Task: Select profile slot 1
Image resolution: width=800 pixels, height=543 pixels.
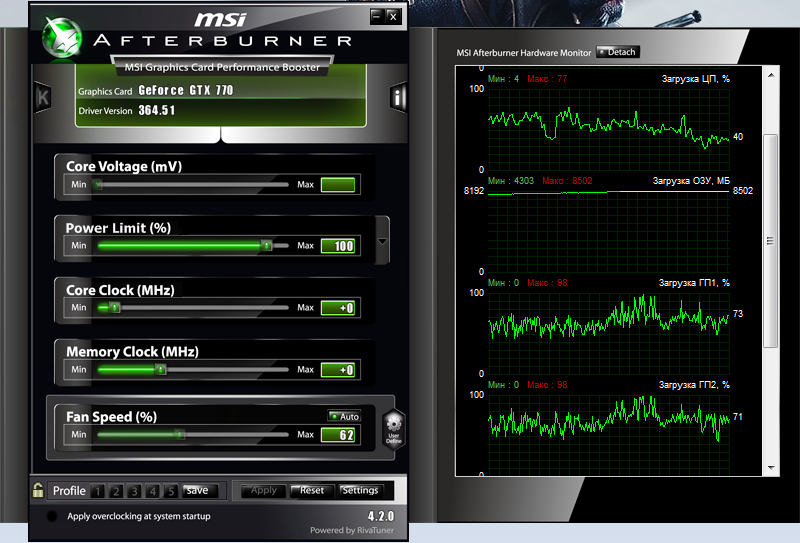Action: click(97, 491)
